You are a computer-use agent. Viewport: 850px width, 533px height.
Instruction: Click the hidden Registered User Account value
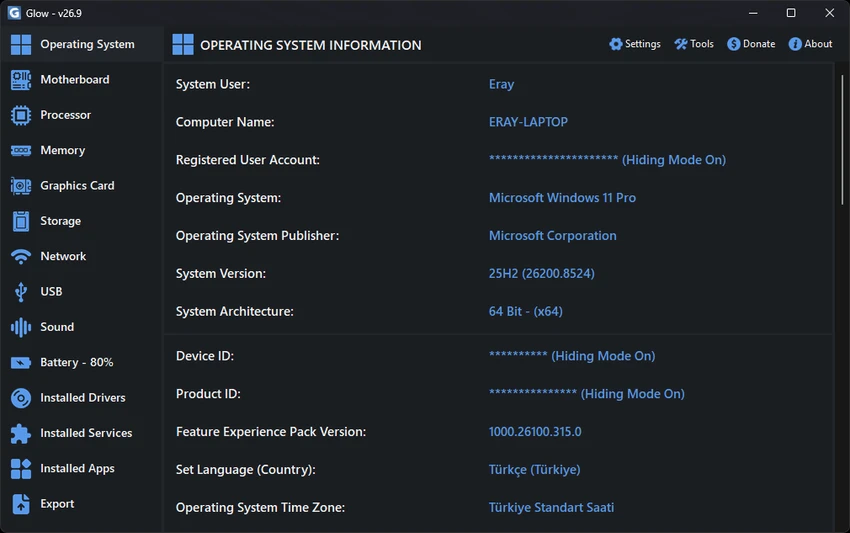[x=607, y=160]
